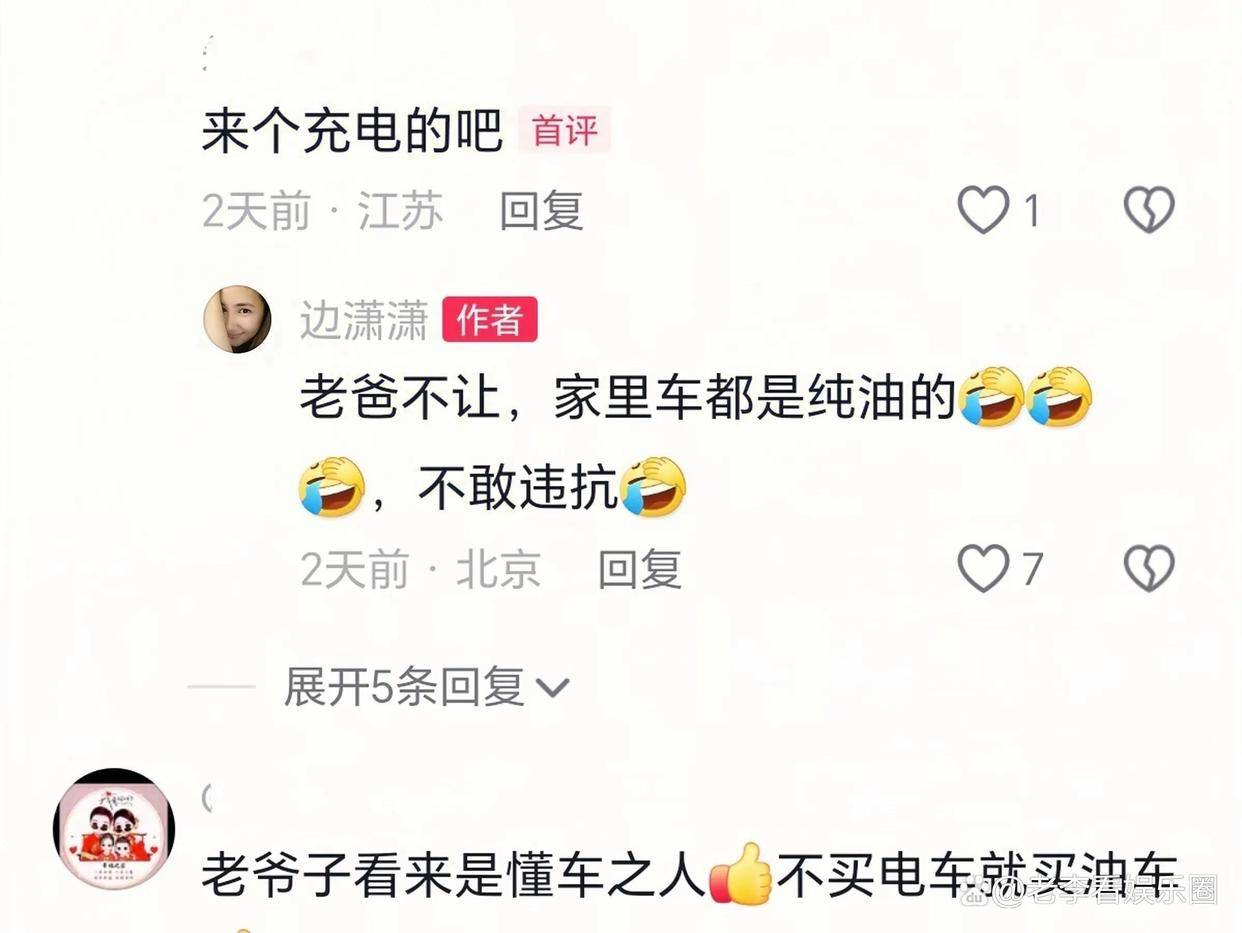Tap the laughing emoji after 不敢违抗
The width and height of the screenshot is (1242, 933).
pyautogui.click(x=653, y=487)
